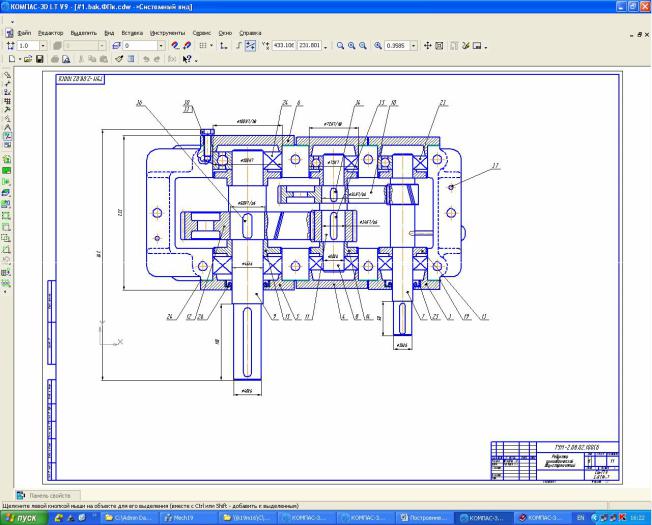Toggle the grid display button
Viewport: 652px width, 525px height.
coord(204,45)
